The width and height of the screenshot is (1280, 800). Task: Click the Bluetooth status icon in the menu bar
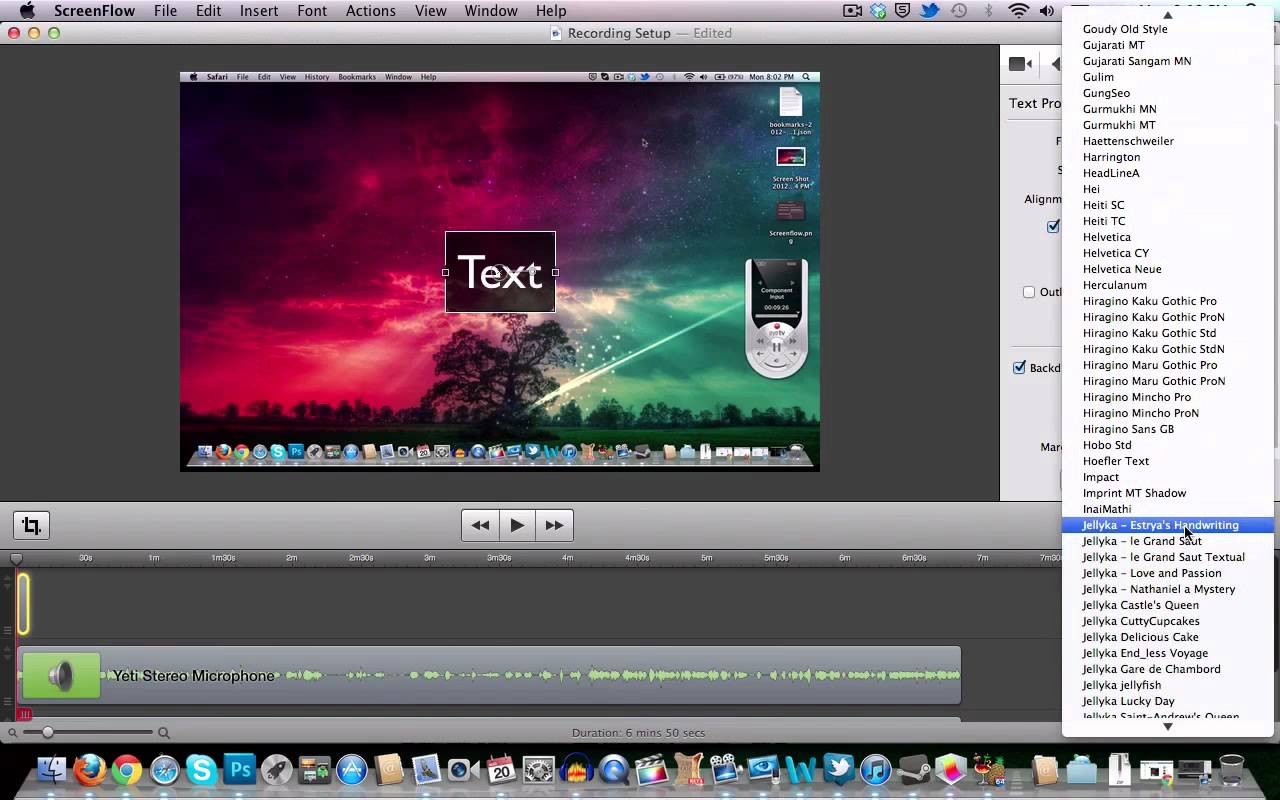pyautogui.click(x=989, y=11)
